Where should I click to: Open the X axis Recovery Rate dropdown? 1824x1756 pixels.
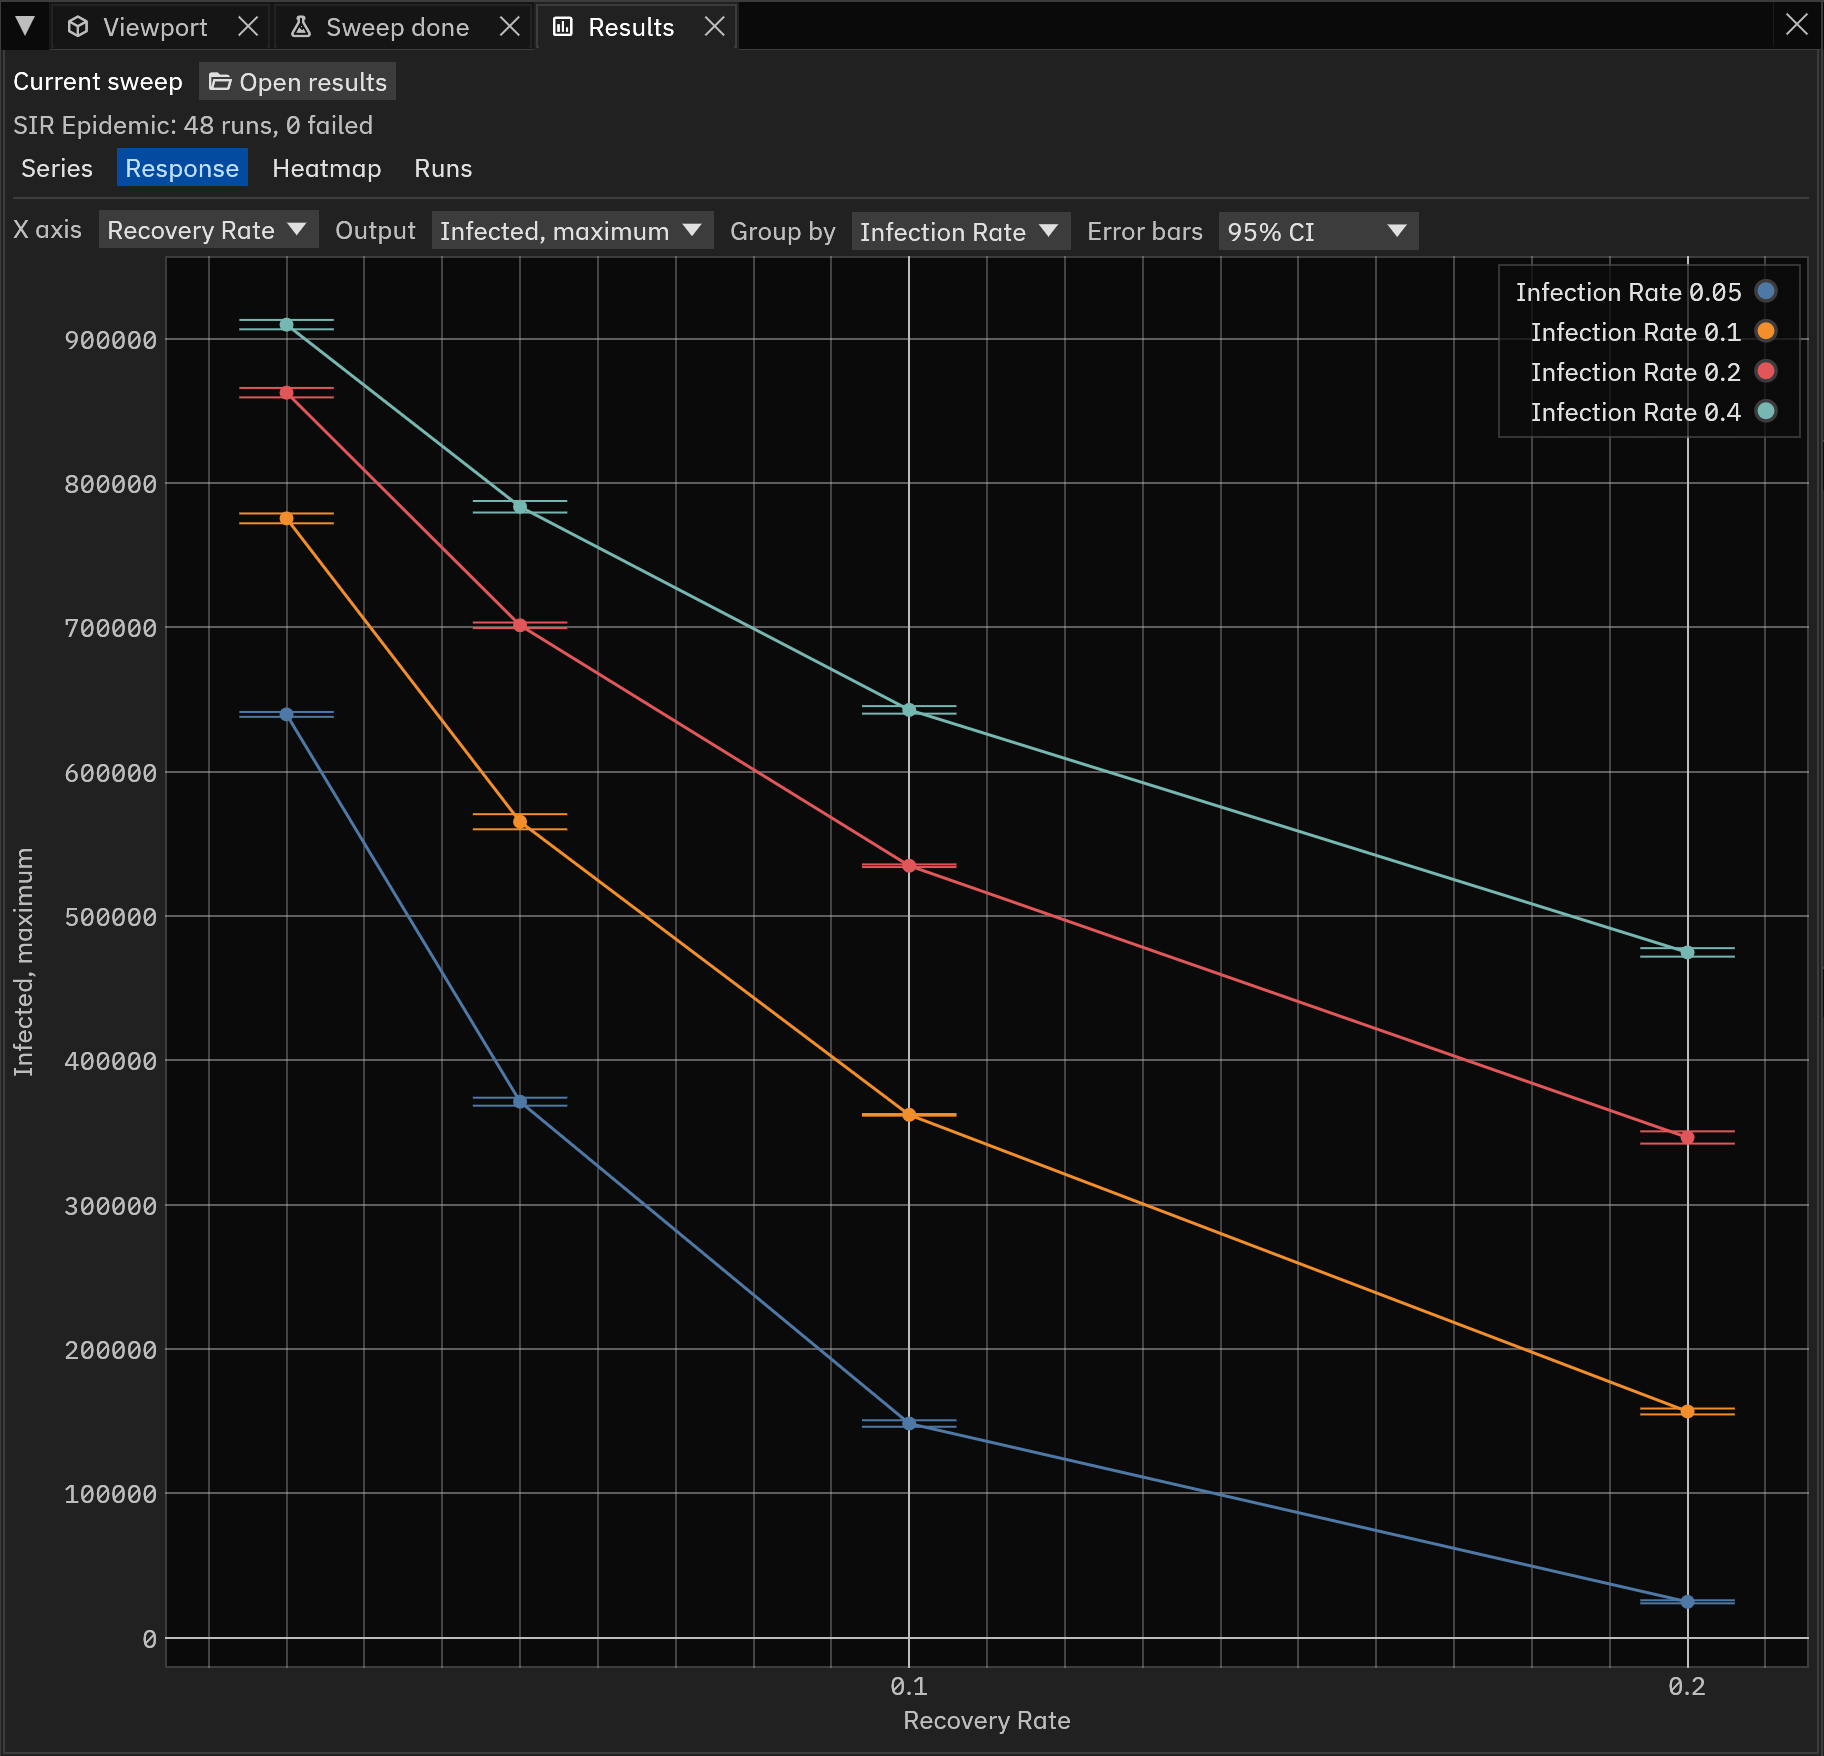tap(208, 230)
